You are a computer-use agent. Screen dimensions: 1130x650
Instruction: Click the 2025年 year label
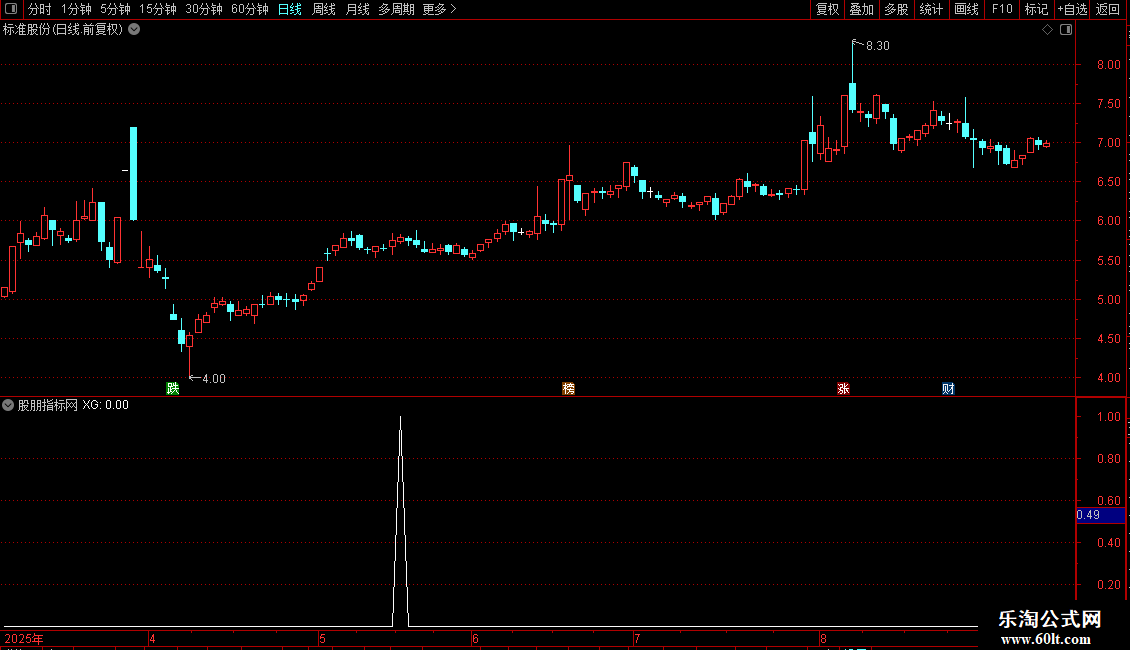click(24, 638)
